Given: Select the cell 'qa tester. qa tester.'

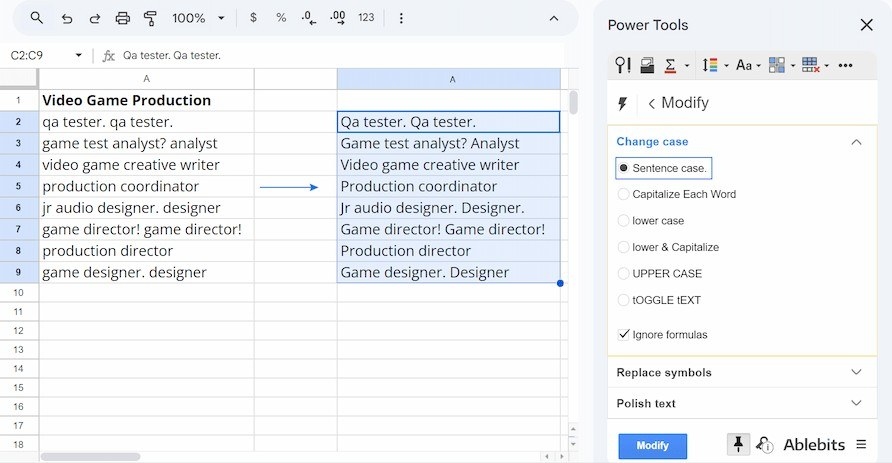Looking at the screenshot, I should [x=146, y=122].
